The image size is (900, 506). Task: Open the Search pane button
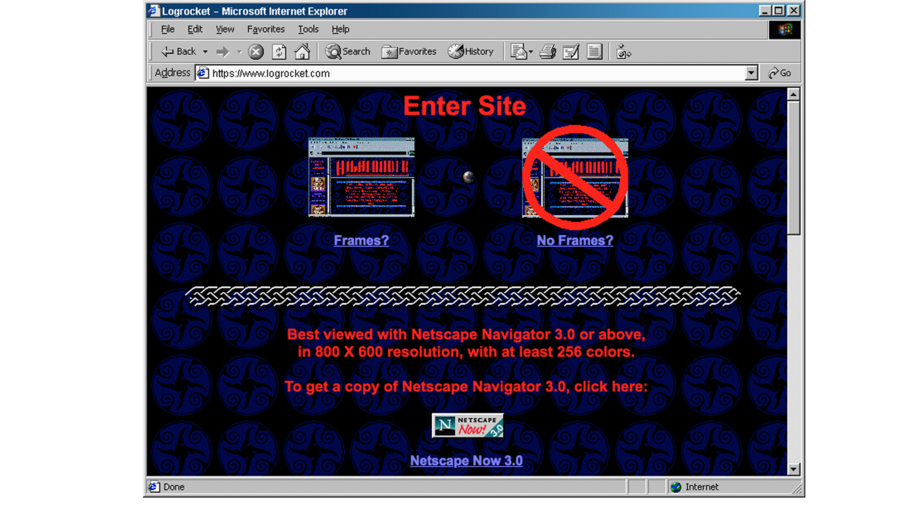click(x=348, y=52)
